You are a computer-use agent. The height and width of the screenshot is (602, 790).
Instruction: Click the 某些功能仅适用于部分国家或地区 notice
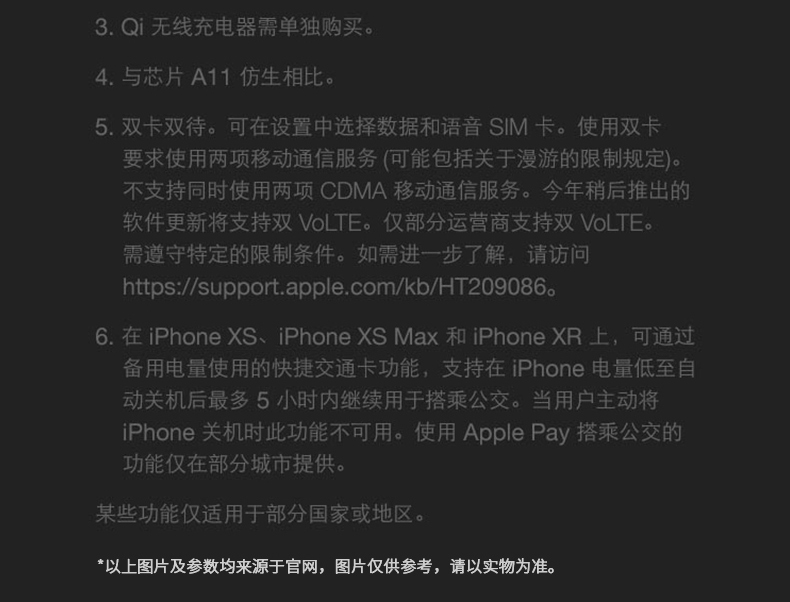[260, 514]
